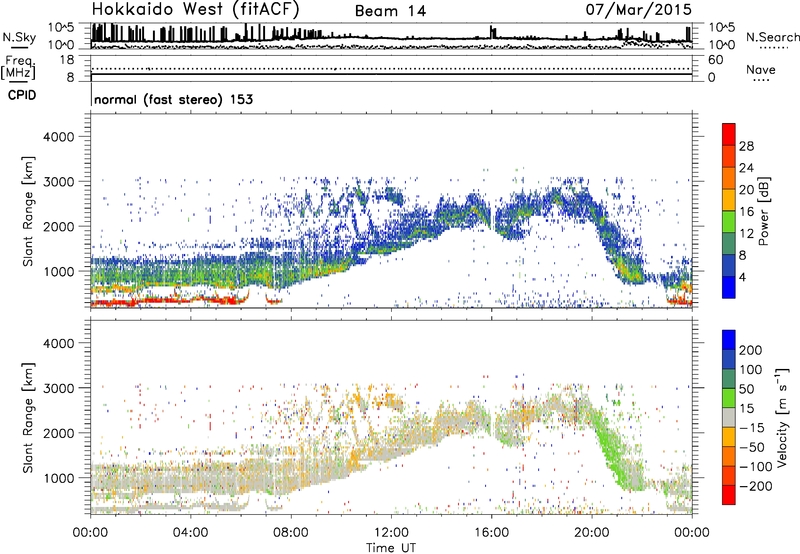Click the date 07/Mar/2015
800x554 pixels.
638,9
